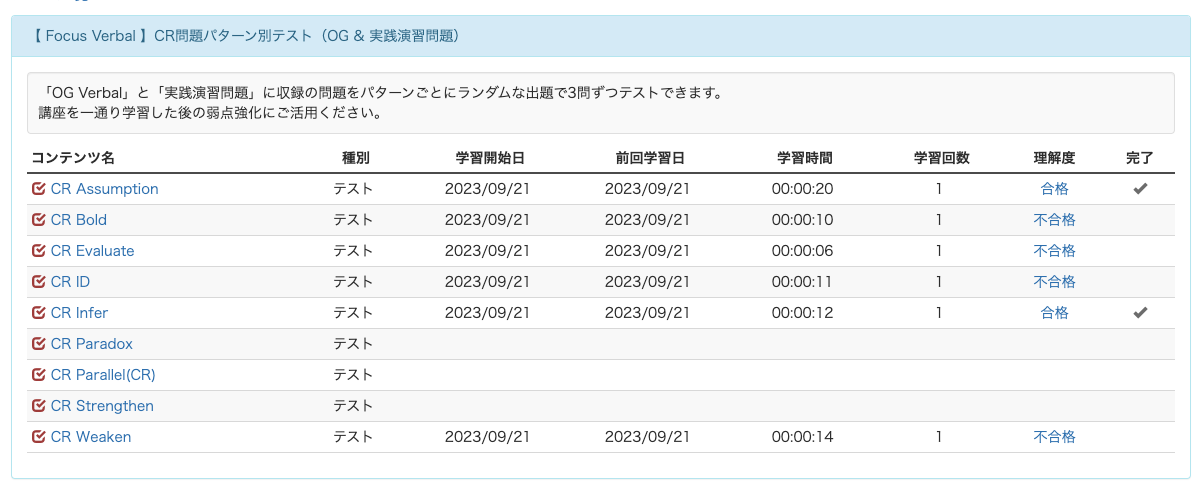
Task: Click the test icon beside CR Bold
Action: coord(39,220)
